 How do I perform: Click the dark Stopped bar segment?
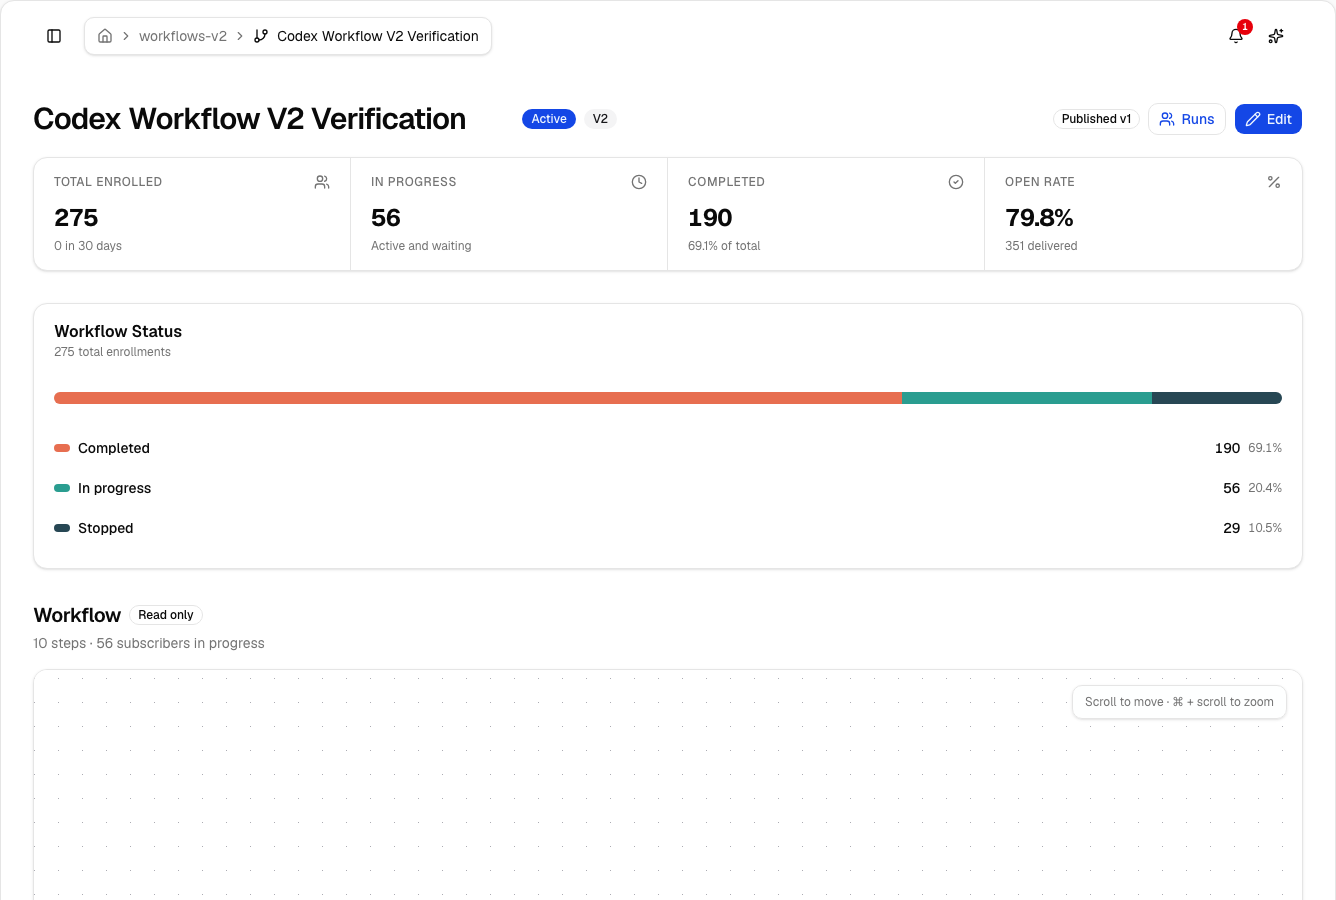pyautogui.click(x=1217, y=398)
